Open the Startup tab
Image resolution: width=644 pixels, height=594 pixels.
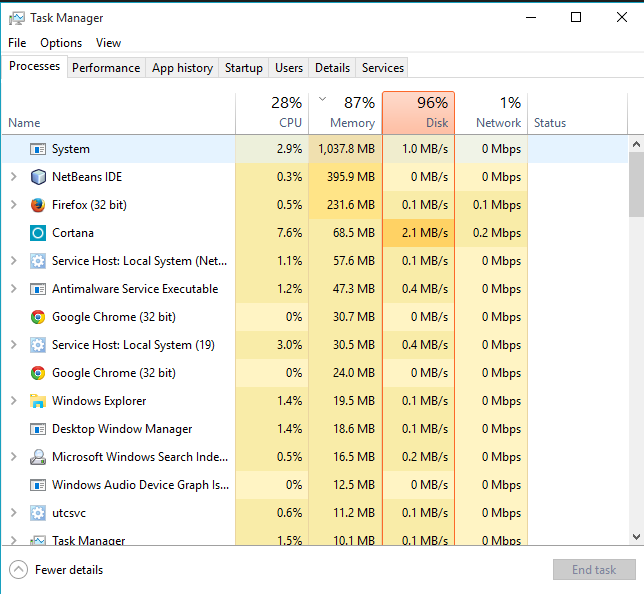pyautogui.click(x=244, y=68)
